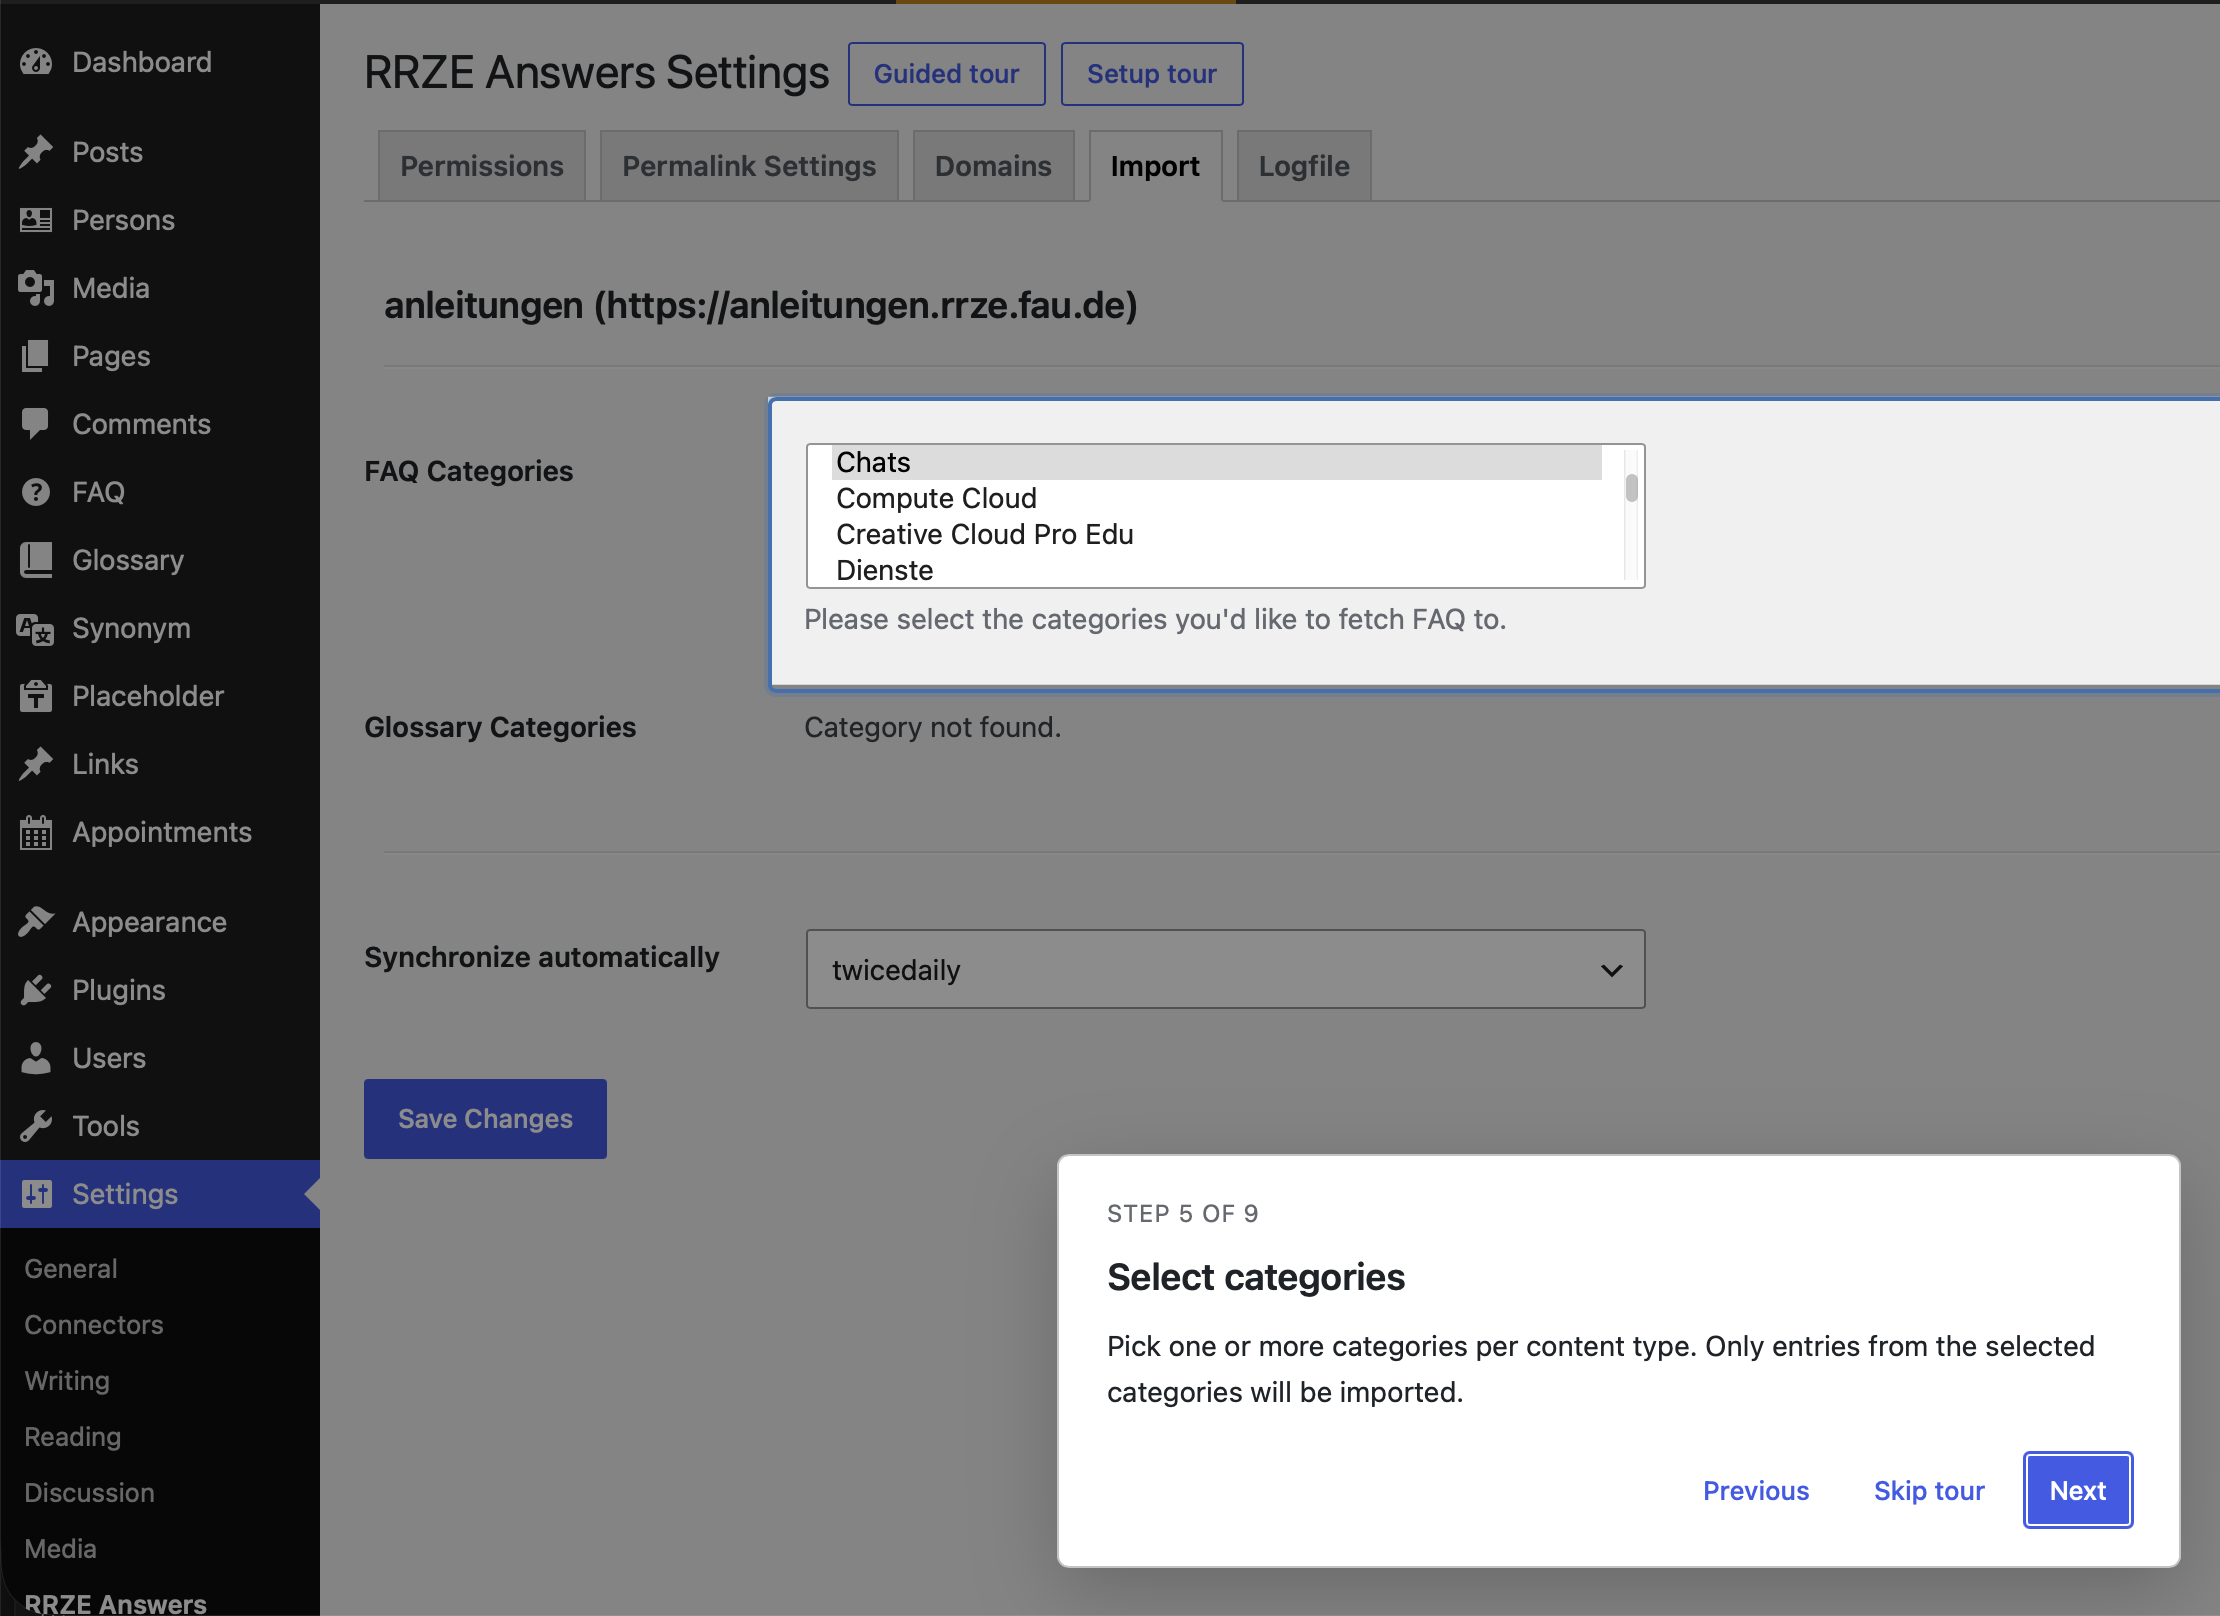Open Connectors settings submenu item

(94, 1324)
